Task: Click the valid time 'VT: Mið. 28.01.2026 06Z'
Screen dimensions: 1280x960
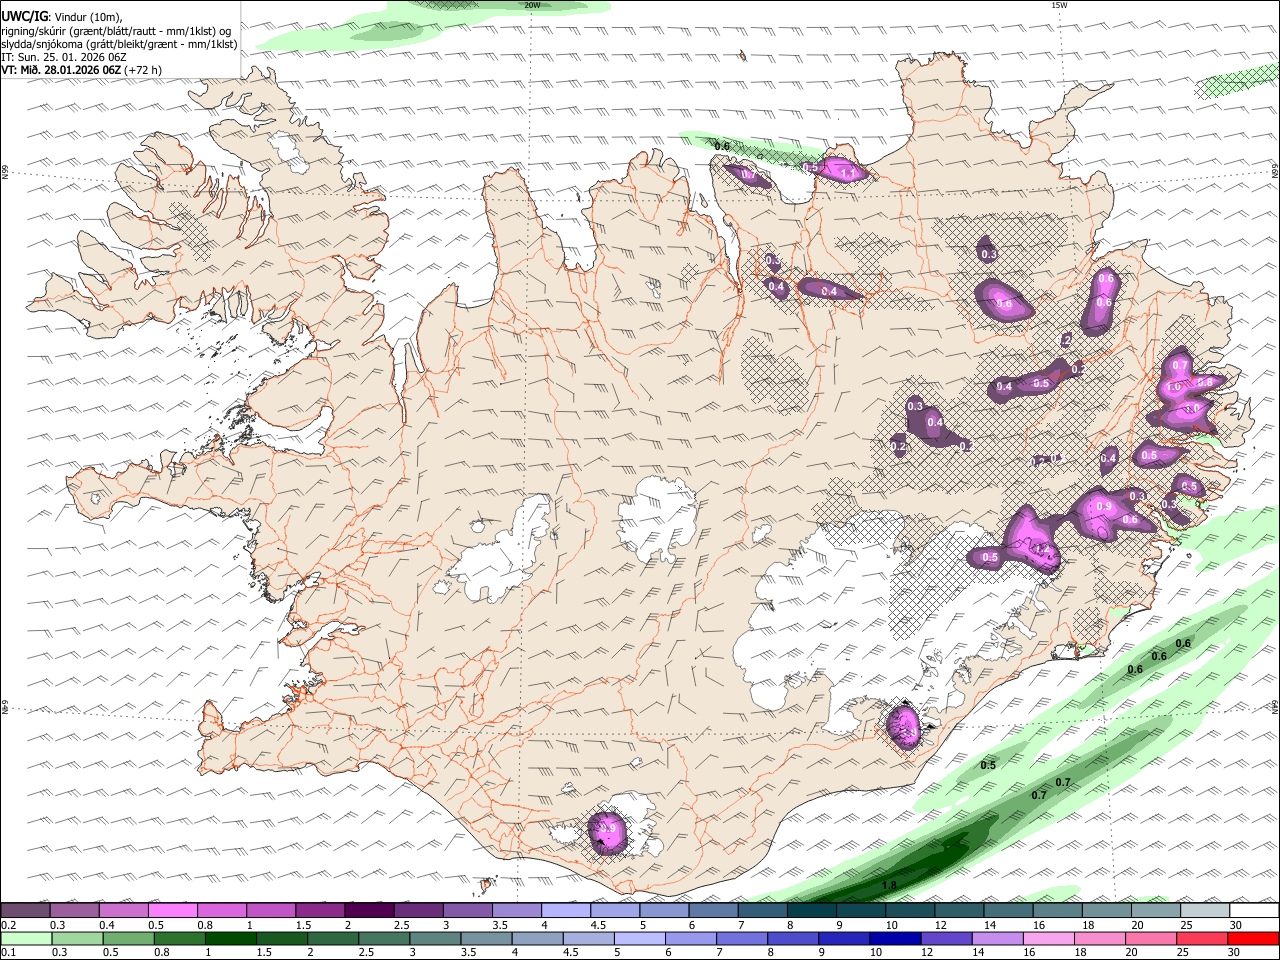Action: tap(62, 70)
